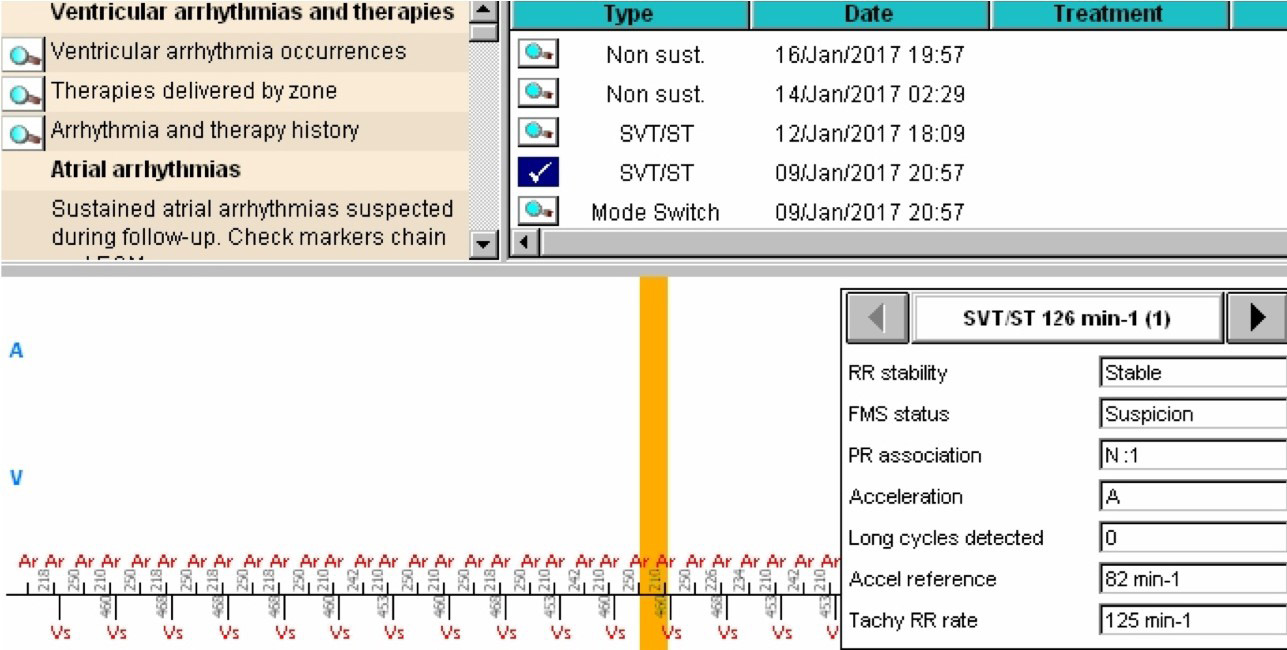Image resolution: width=1287 pixels, height=650 pixels.
Task: Sort episodes by Type column header
Action: point(629,14)
